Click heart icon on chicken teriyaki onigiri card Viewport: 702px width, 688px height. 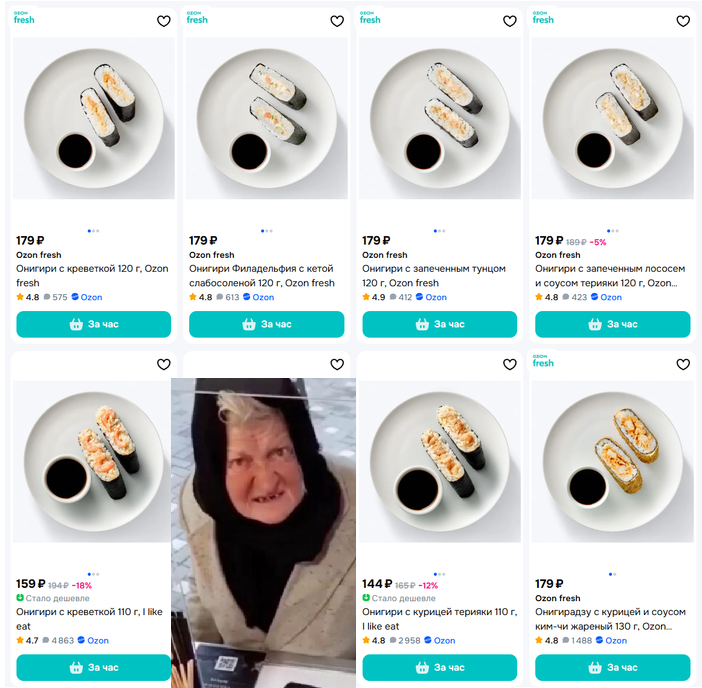[x=510, y=364]
